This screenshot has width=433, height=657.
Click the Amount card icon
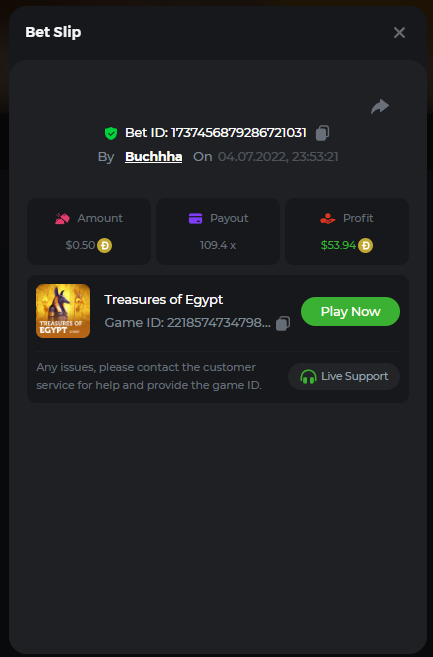pyautogui.click(x=62, y=218)
